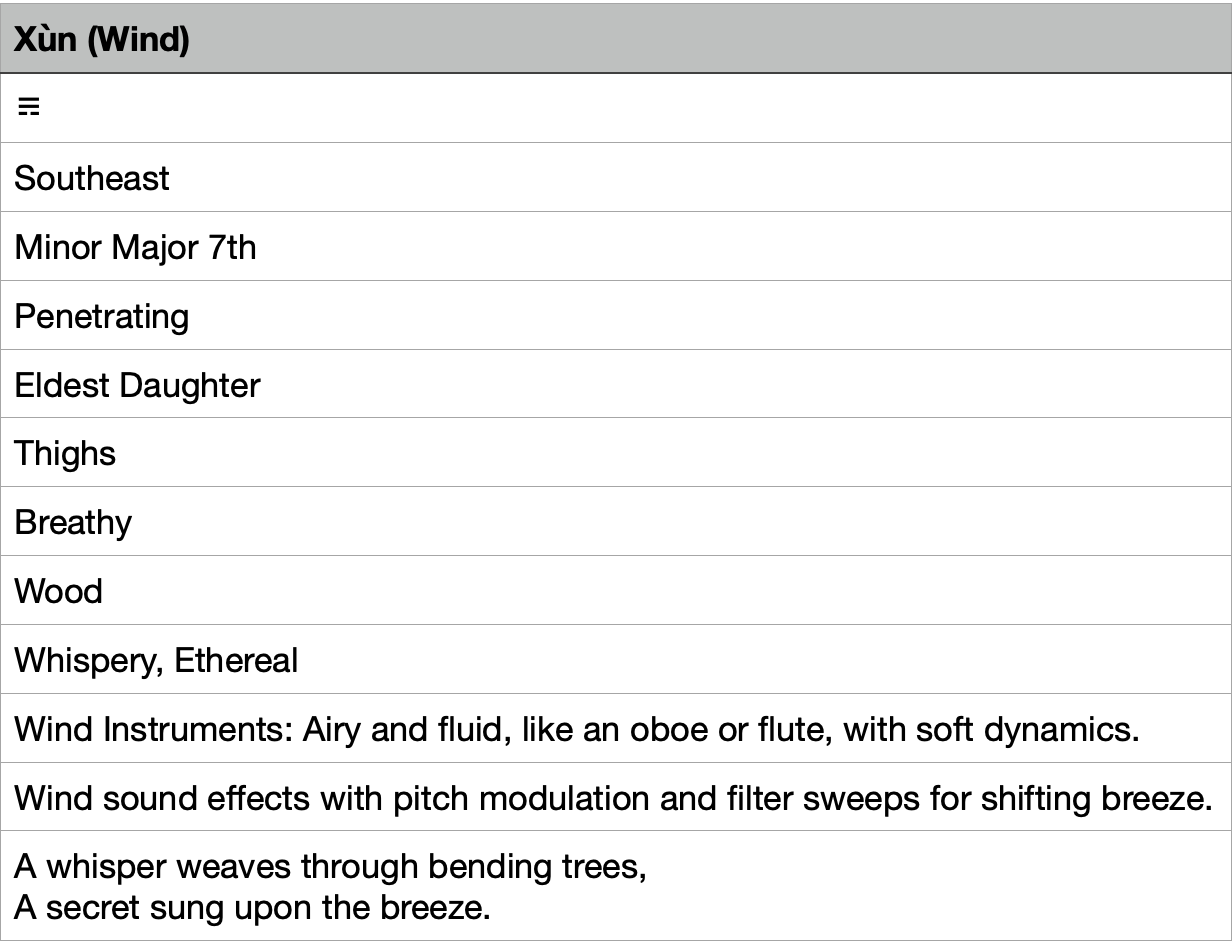Click the line 'A whisper weaves through bending trees'
This screenshot has height=942, width=1232.
pos(330,867)
